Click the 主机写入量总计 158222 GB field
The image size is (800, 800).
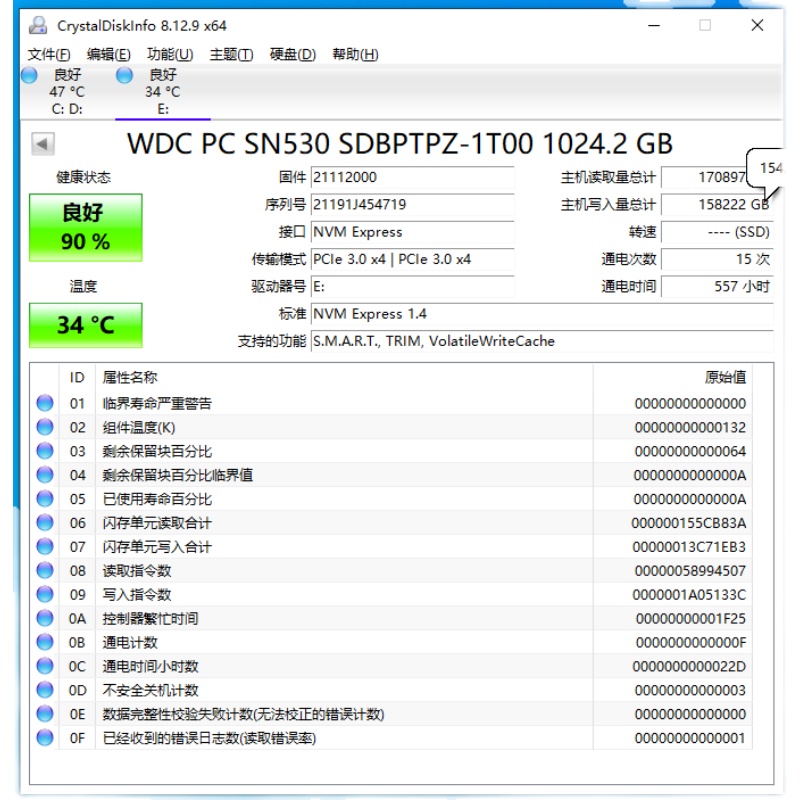coord(717,205)
